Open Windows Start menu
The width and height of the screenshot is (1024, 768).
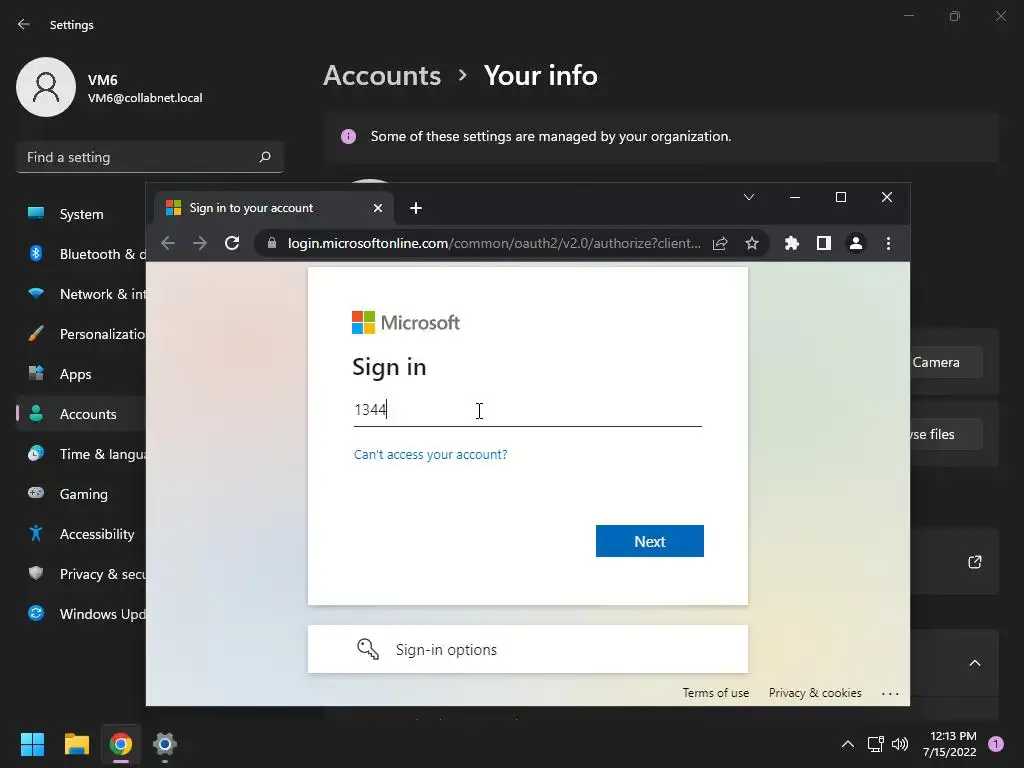(32, 744)
